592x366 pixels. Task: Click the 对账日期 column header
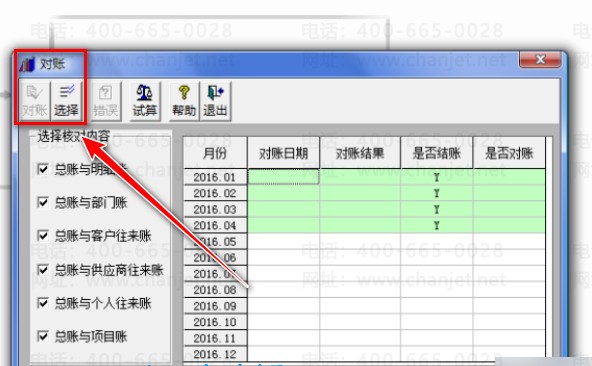click(284, 153)
